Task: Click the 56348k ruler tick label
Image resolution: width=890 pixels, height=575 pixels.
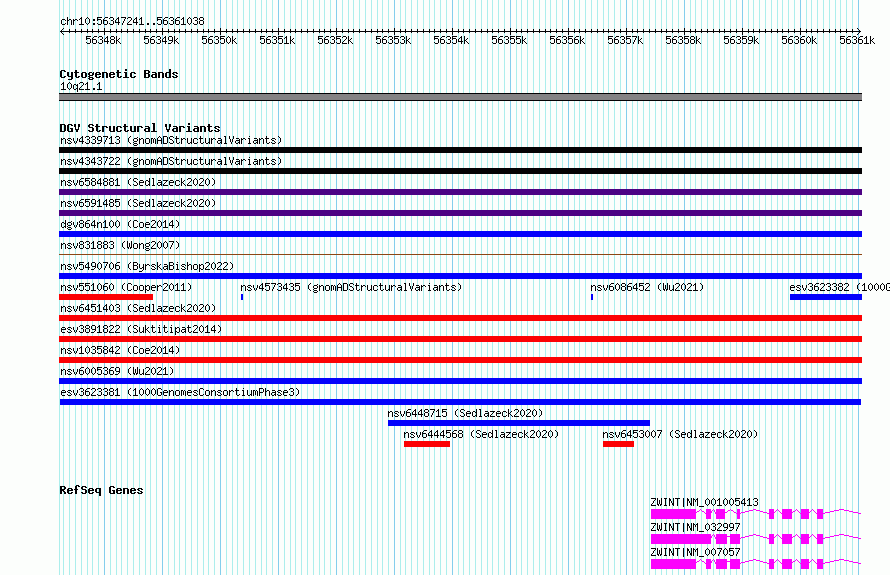Action: click(103, 40)
